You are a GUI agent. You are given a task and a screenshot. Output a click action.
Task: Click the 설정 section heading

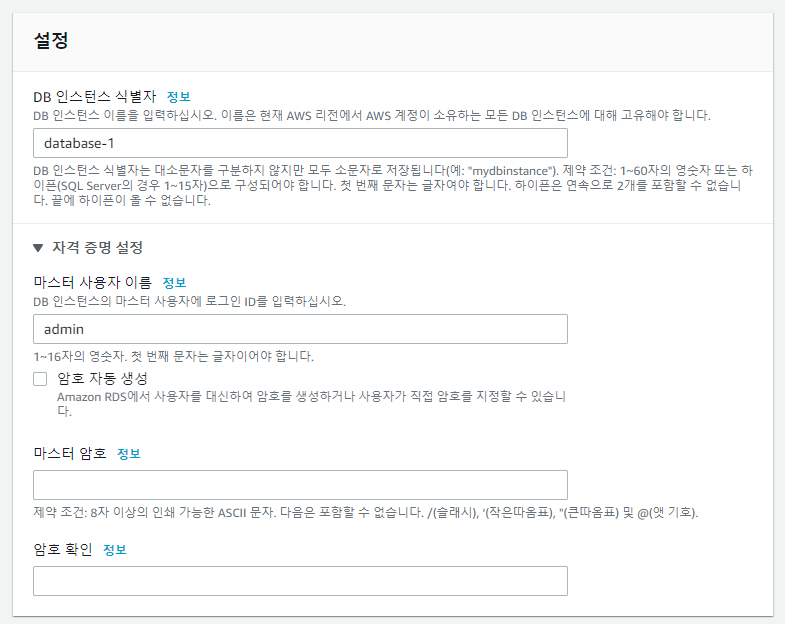[x=51, y=40]
